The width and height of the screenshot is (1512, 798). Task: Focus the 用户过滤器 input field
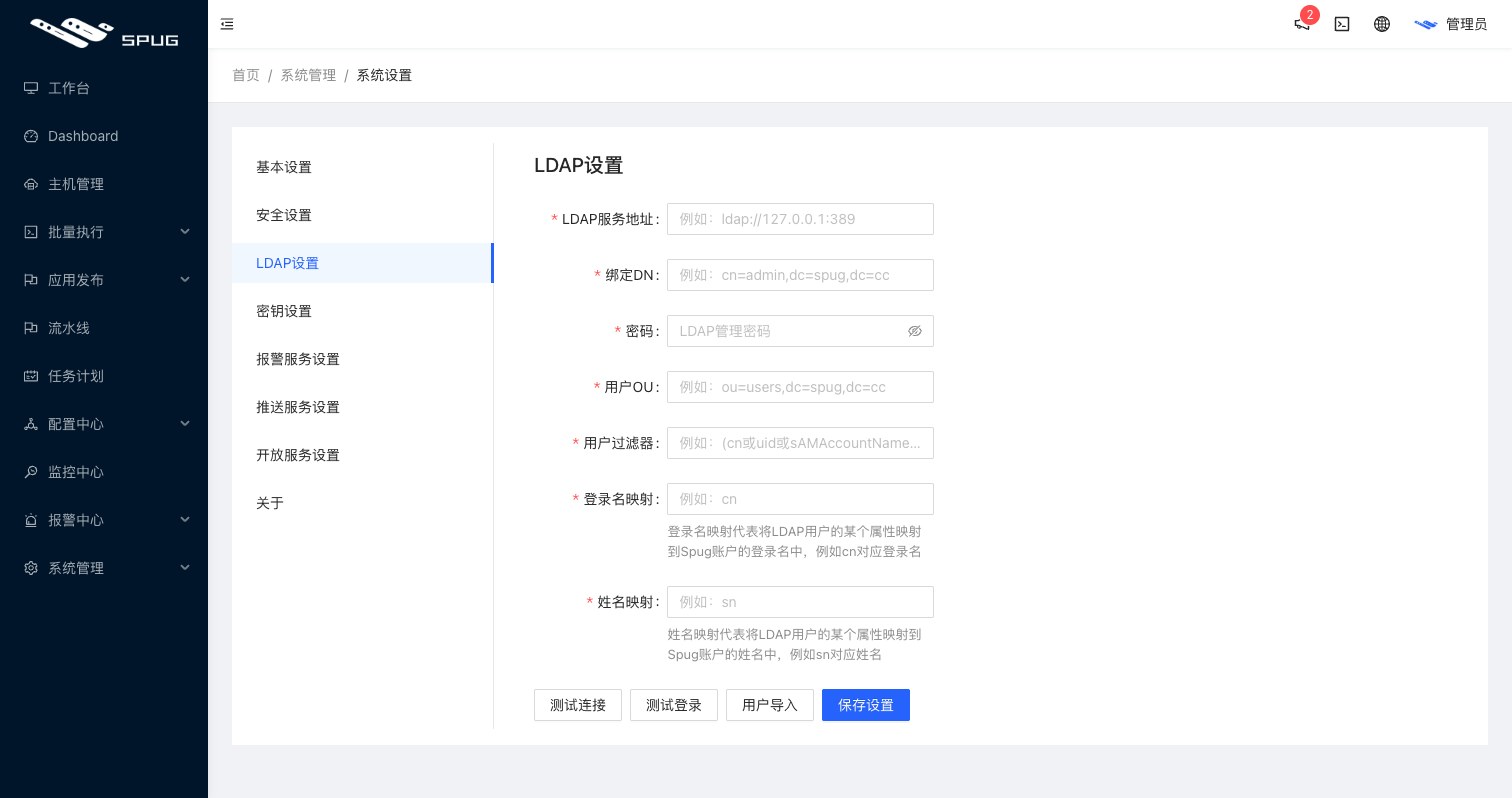coord(800,443)
